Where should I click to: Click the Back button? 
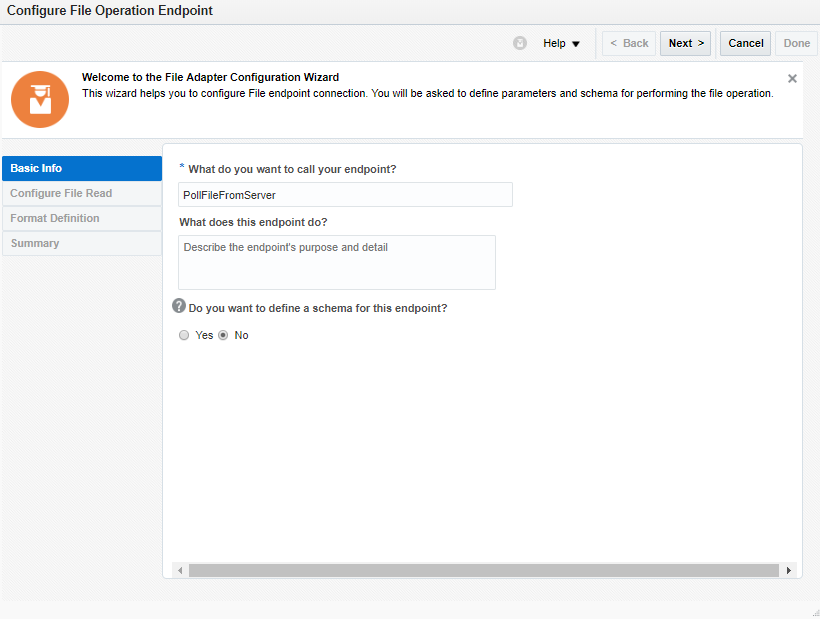(629, 44)
